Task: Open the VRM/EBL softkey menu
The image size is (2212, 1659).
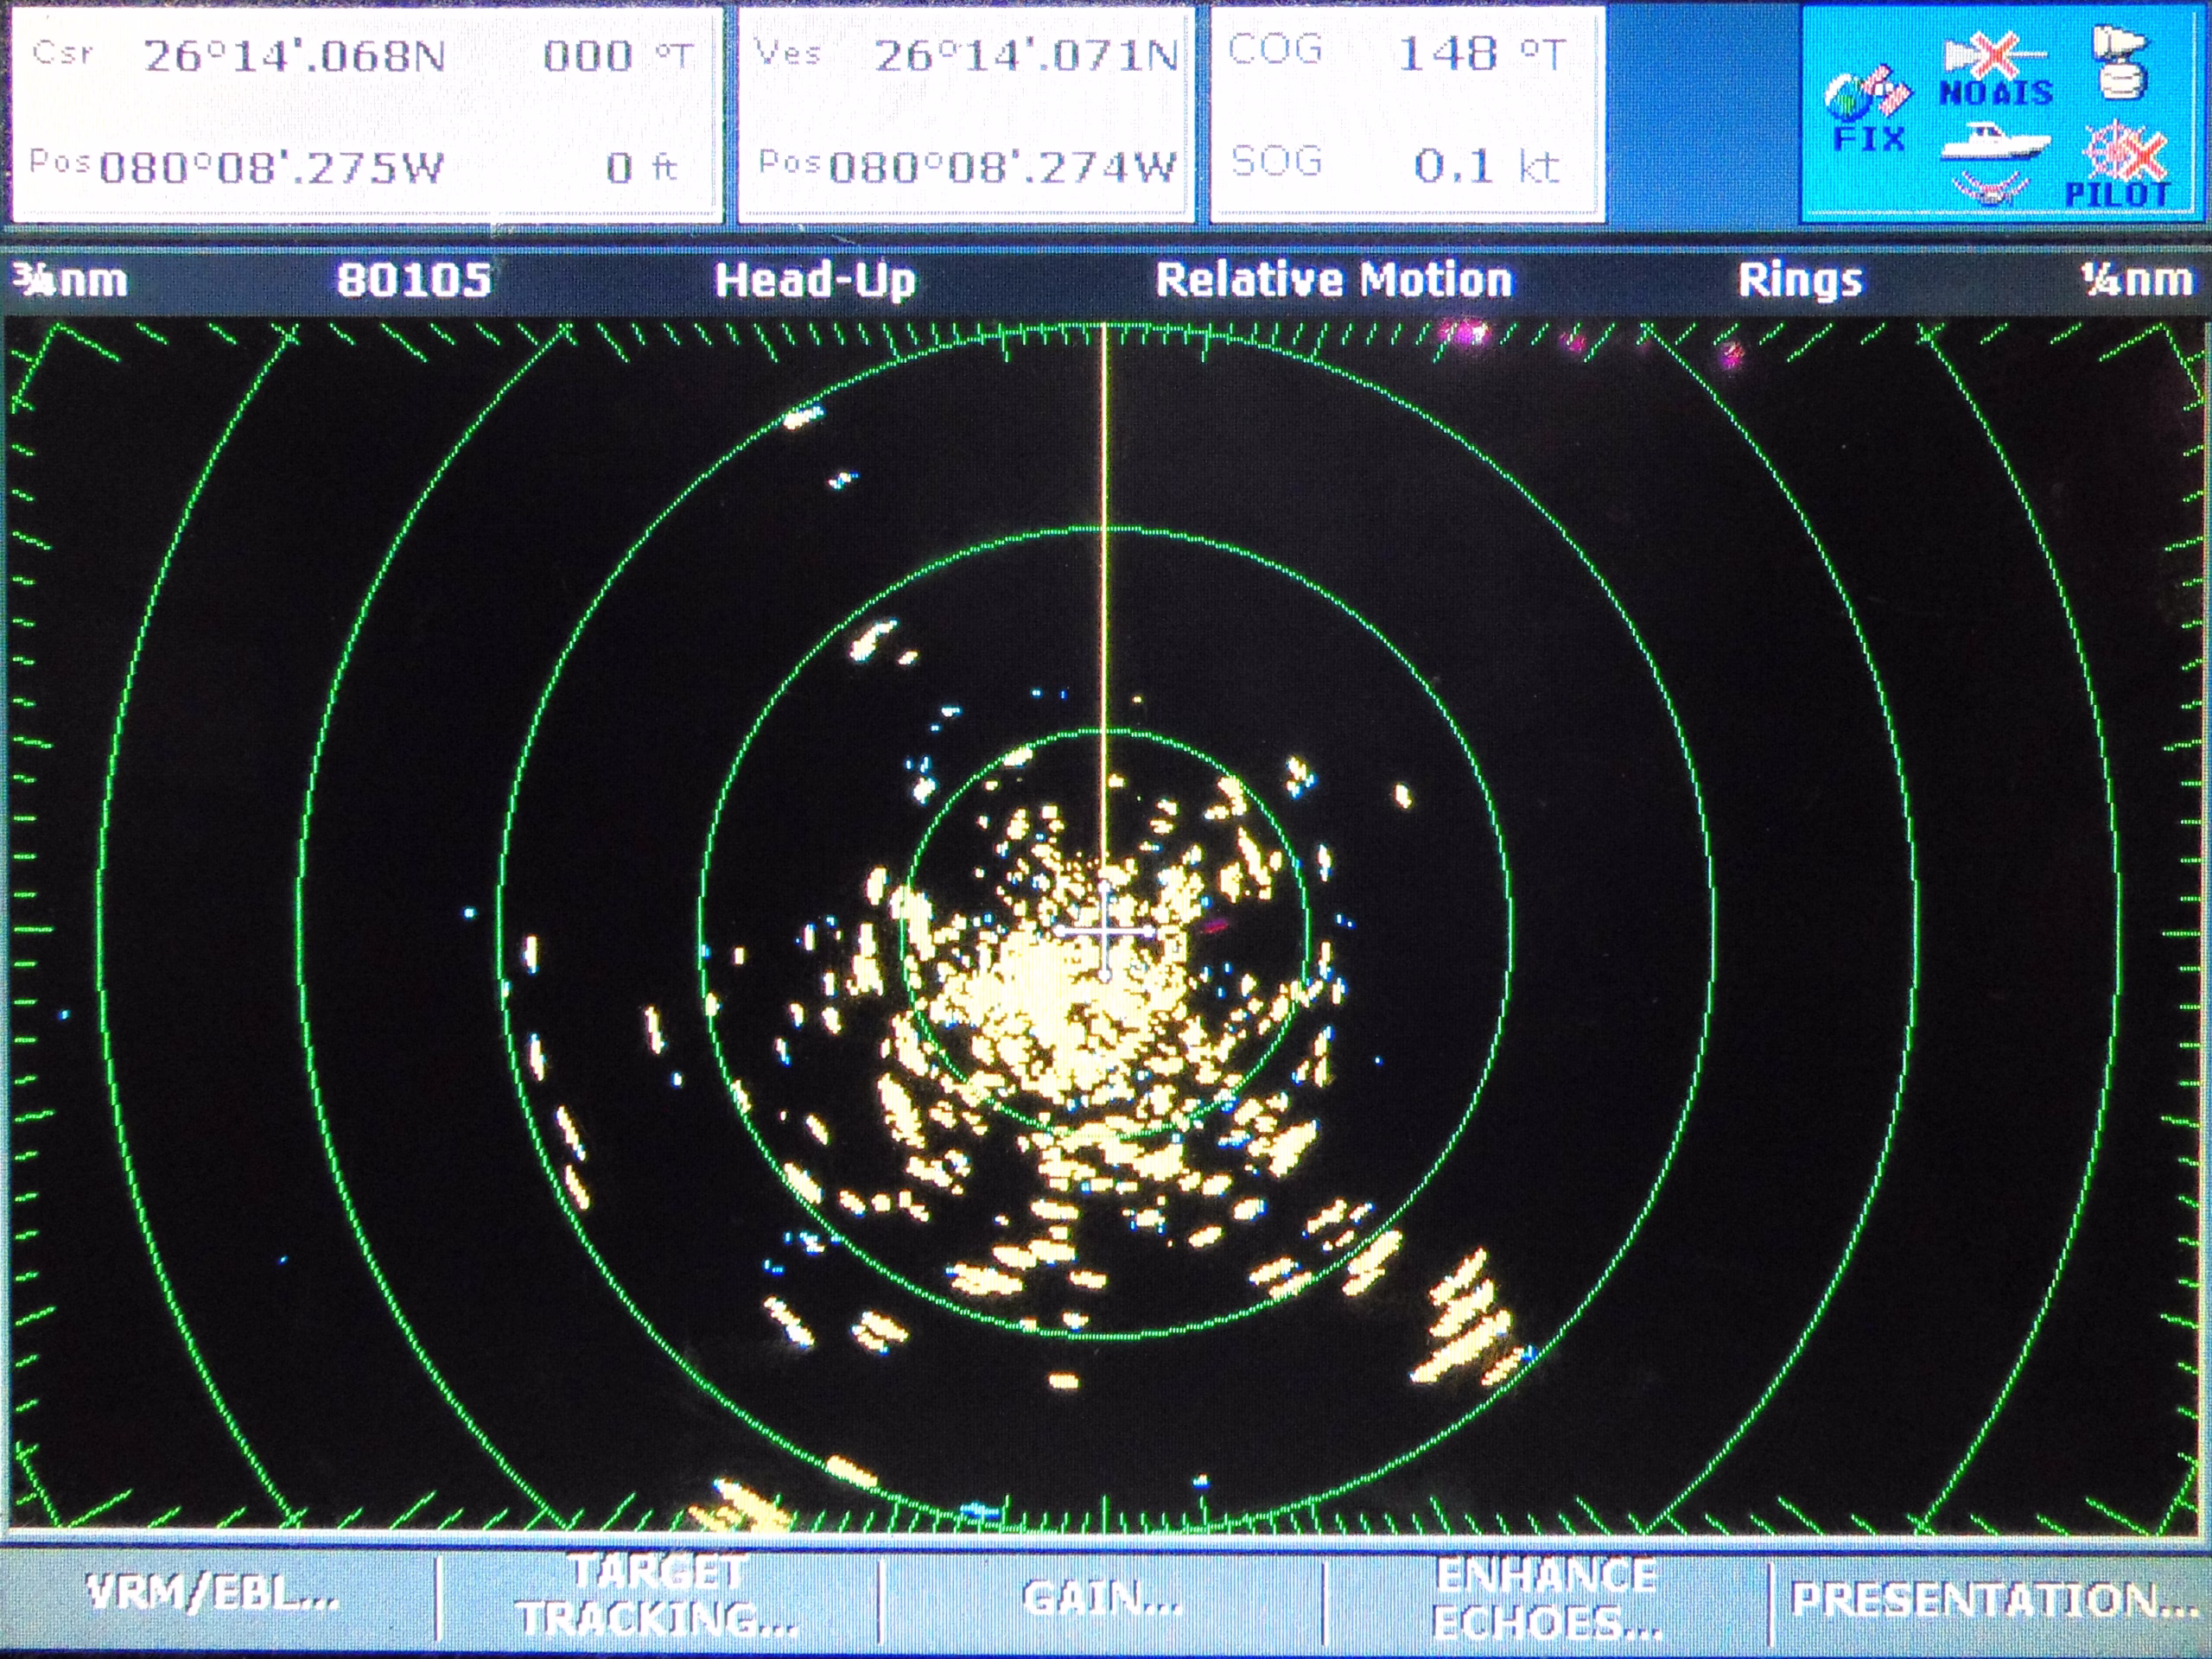Action: tap(212, 1594)
